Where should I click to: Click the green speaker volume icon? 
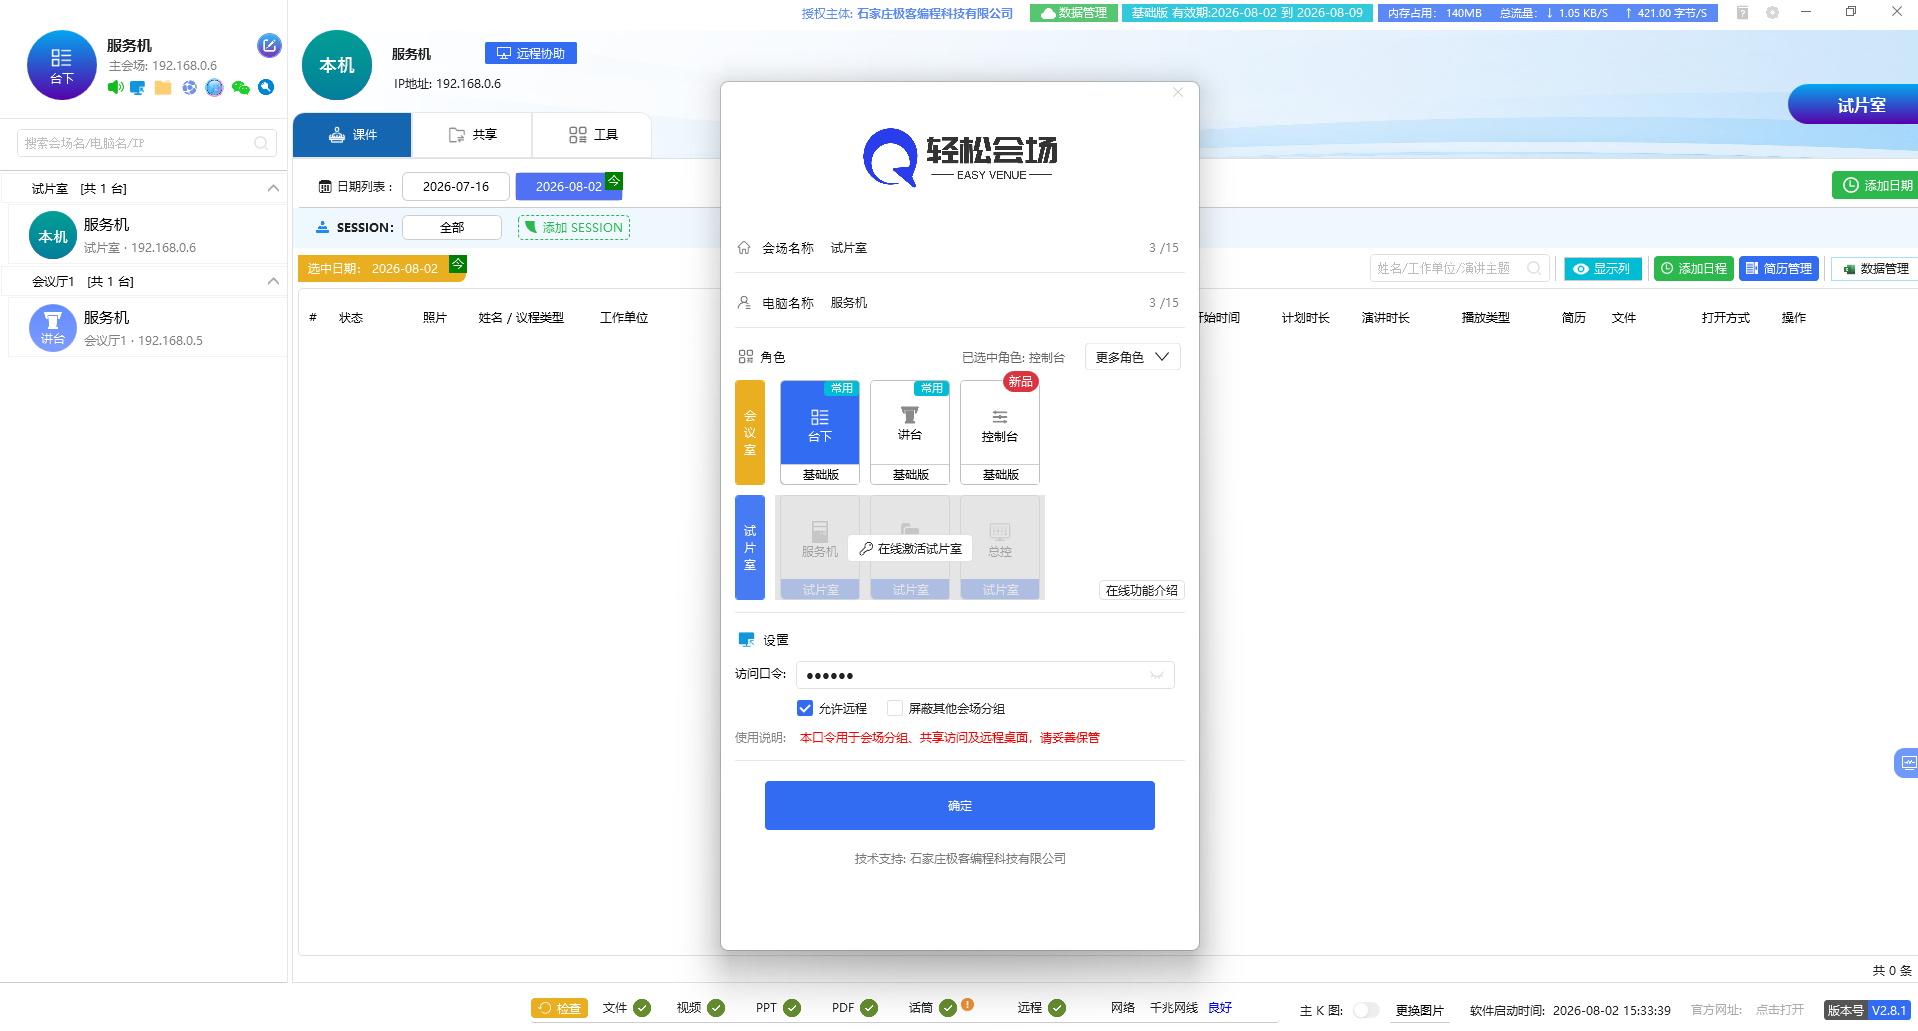point(116,87)
